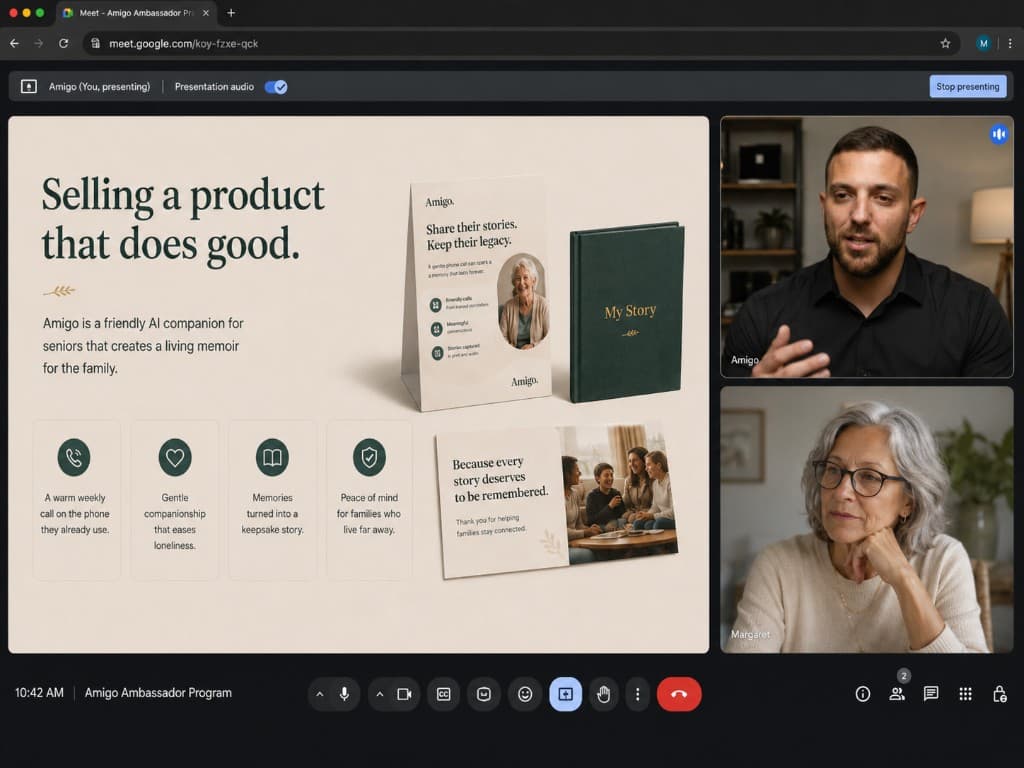Open the reactions panel button
This screenshot has width=1024, height=768.
(484, 694)
